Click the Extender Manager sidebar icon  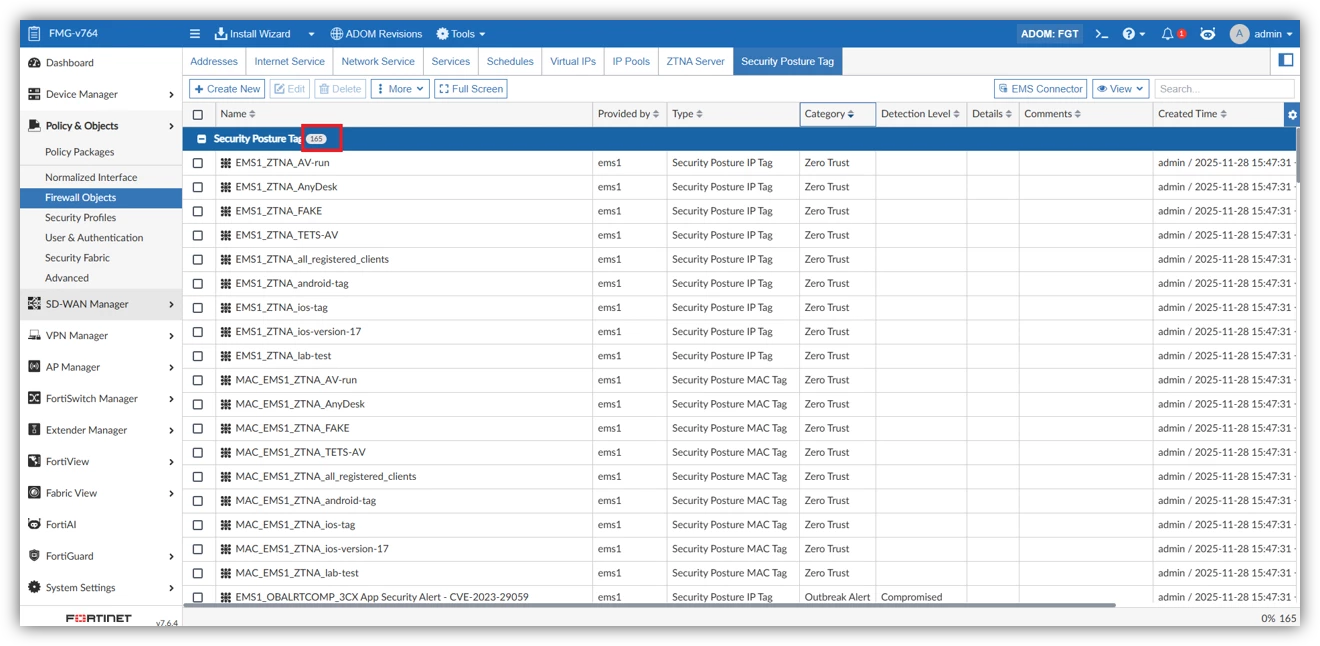point(34,430)
